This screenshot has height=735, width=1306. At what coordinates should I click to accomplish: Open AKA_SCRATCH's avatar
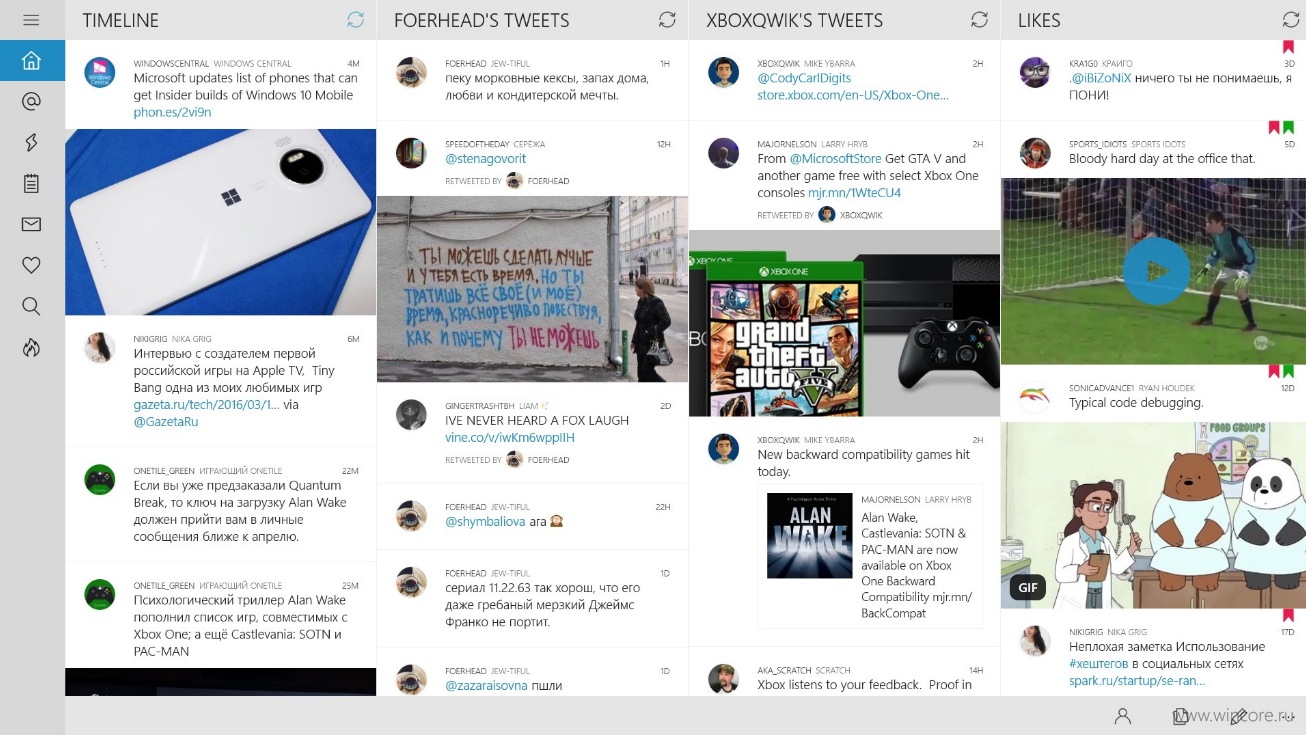pyautogui.click(x=724, y=679)
